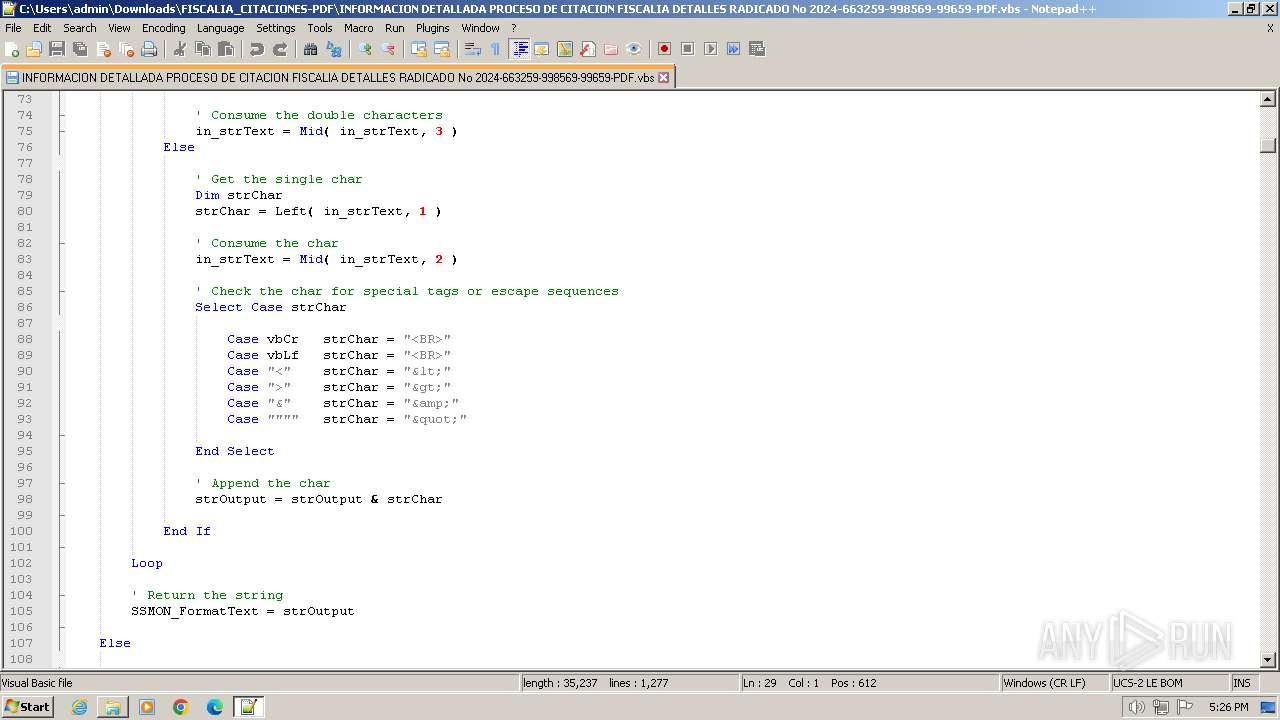Toggle synchronized vertical scrolling
1280x720 pixels.
click(x=419, y=49)
